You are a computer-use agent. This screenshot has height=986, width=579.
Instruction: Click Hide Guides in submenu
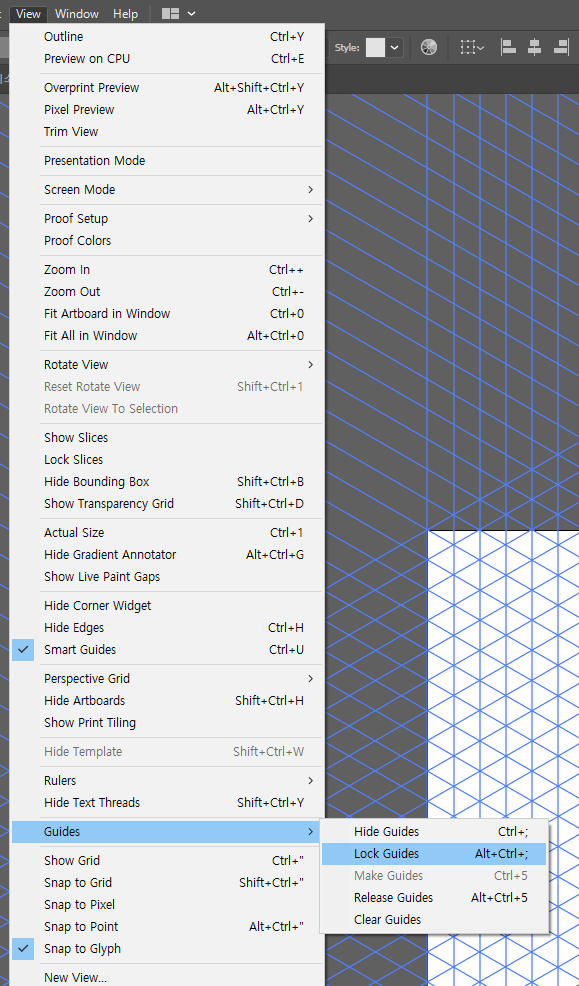[x=434, y=831]
